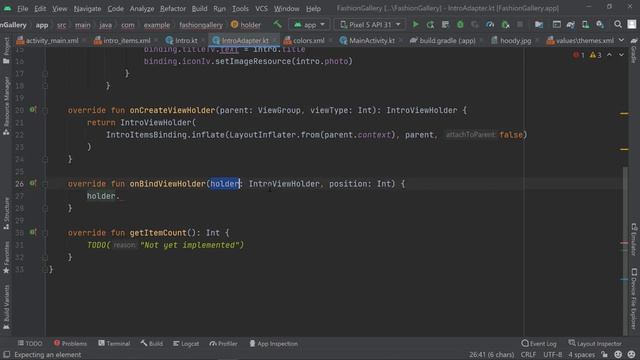This screenshot has height=360, width=640.
Task: Open the Pixel 5 API 31 device dropdown
Action: [x=370, y=24]
